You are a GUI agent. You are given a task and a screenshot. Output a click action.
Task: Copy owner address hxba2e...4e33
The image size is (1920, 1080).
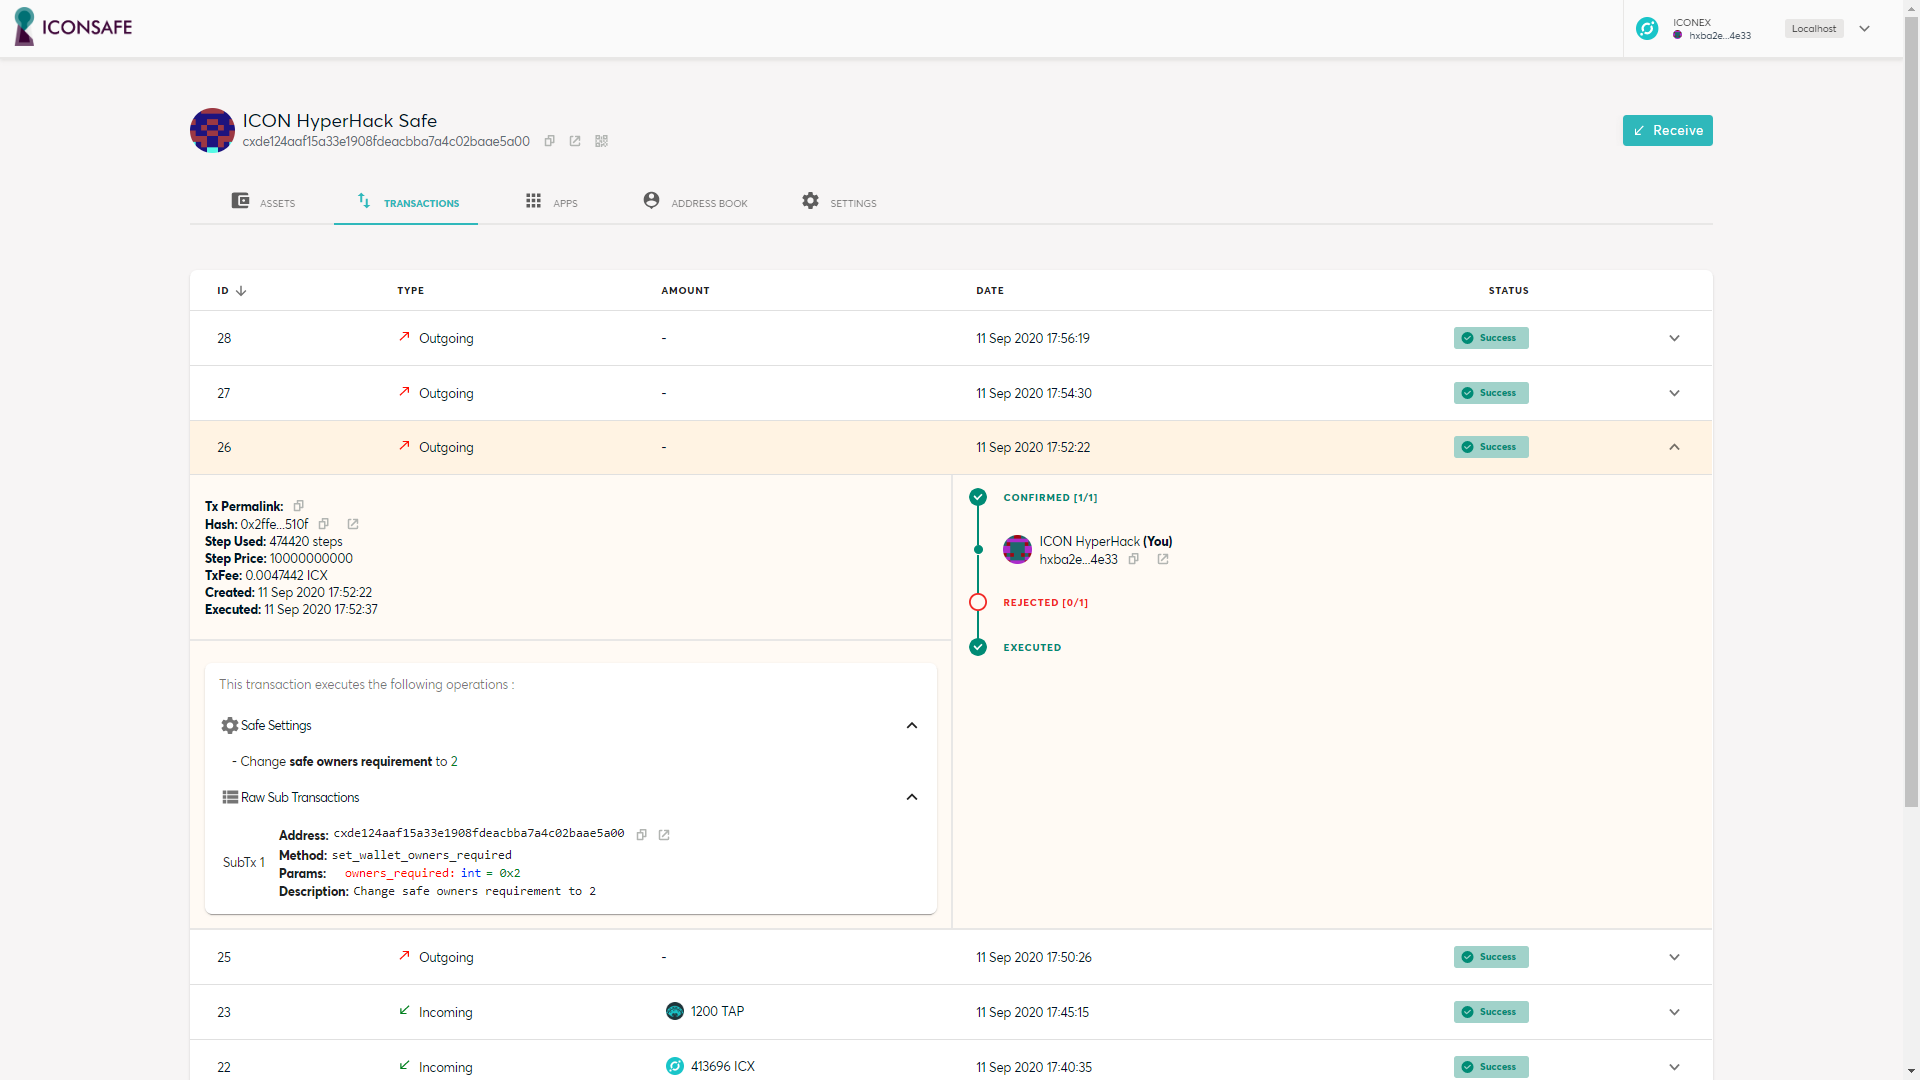pyautogui.click(x=1134, y=559)
